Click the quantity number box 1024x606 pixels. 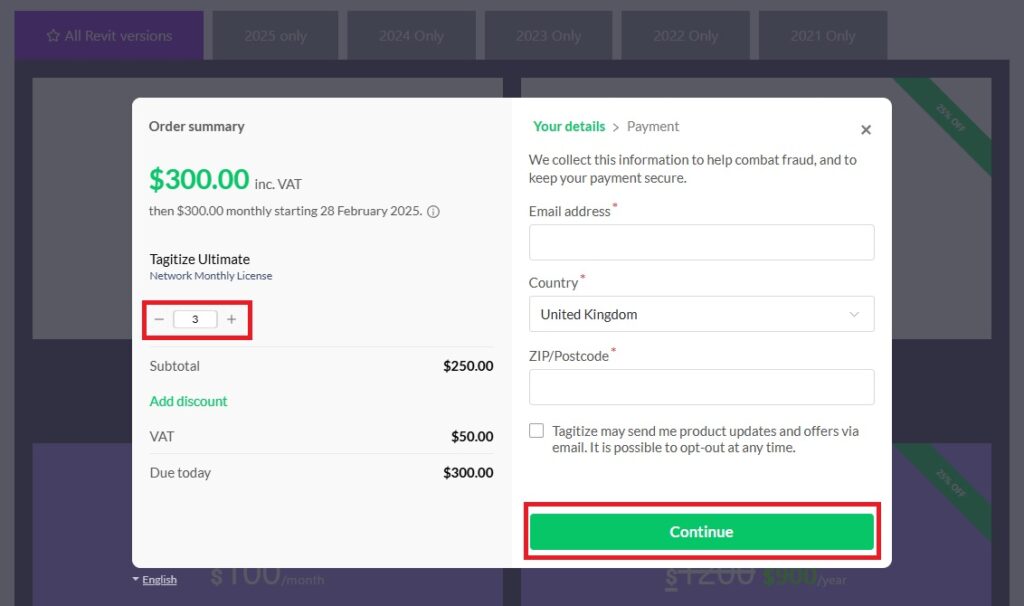(195, 320)
